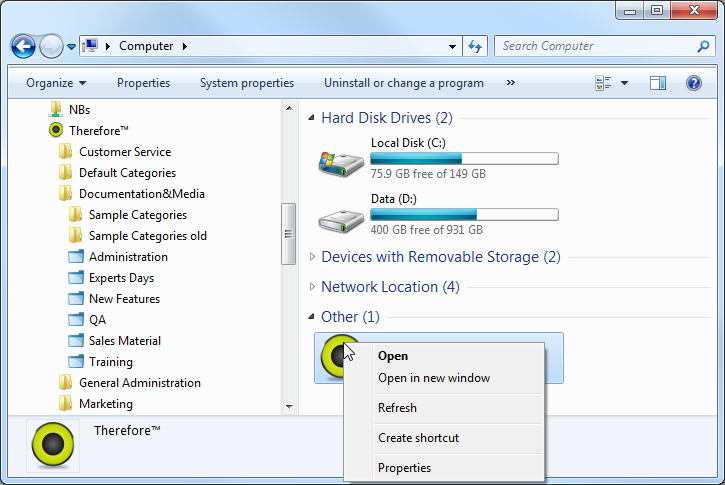Expand Devices with Removable Storage group
The image size is (725, 485).
coord(313,257)
